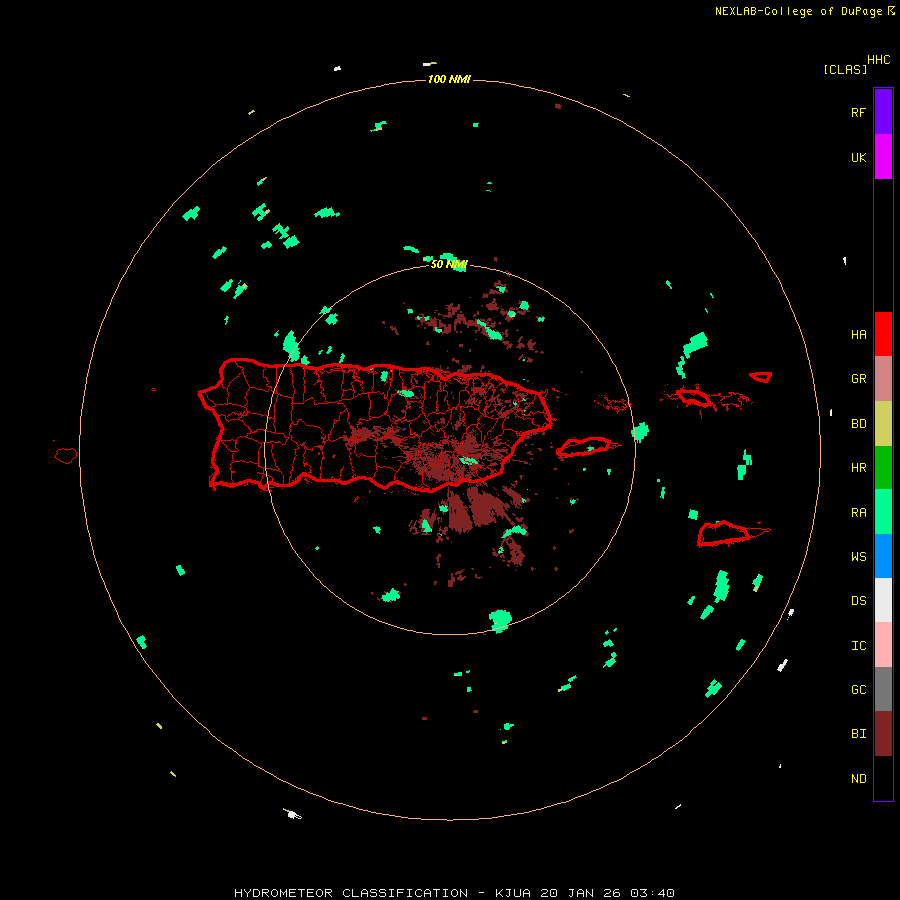
Task: Click the WS blue legend swatch
Action: pos(883,556)
